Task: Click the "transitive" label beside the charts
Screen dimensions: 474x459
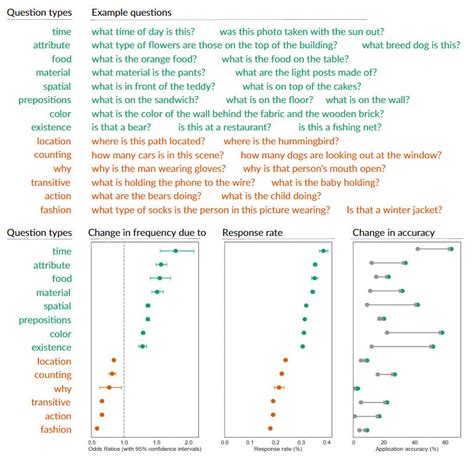Action: pyautogui.click(x=51, y=402)
